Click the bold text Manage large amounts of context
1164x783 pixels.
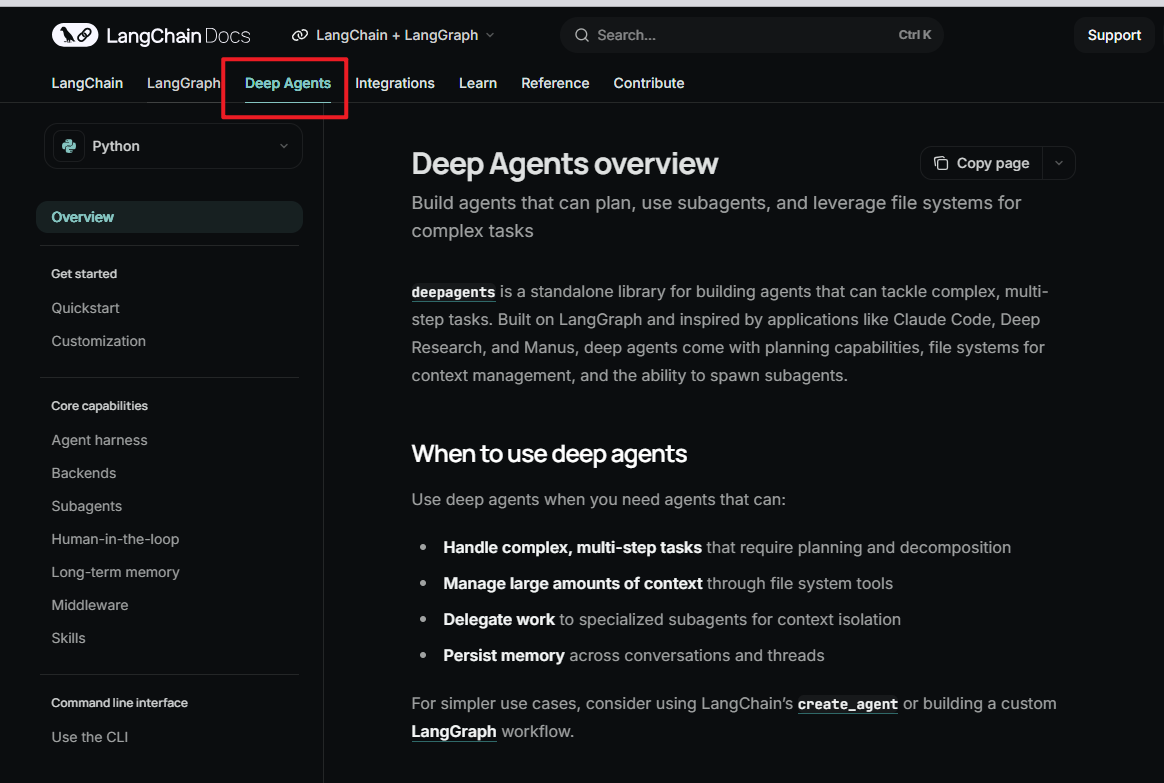(x=572, y=584)
